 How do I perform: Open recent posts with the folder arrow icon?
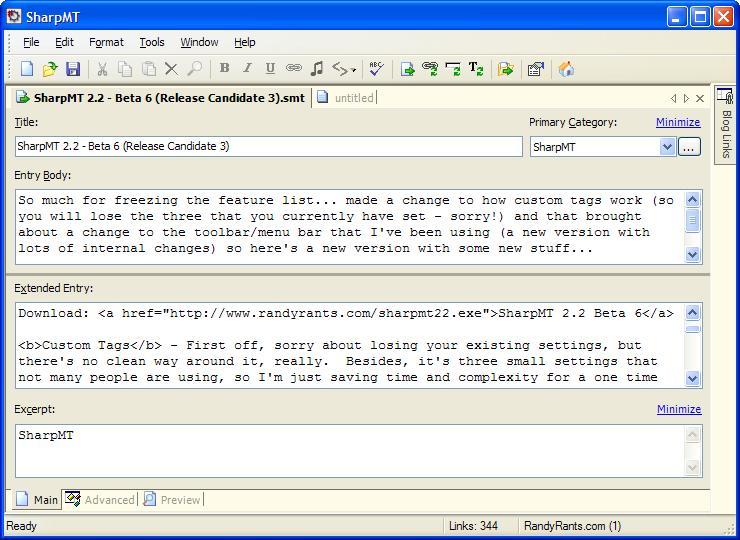pyautogui.click(x=505, y=70)
